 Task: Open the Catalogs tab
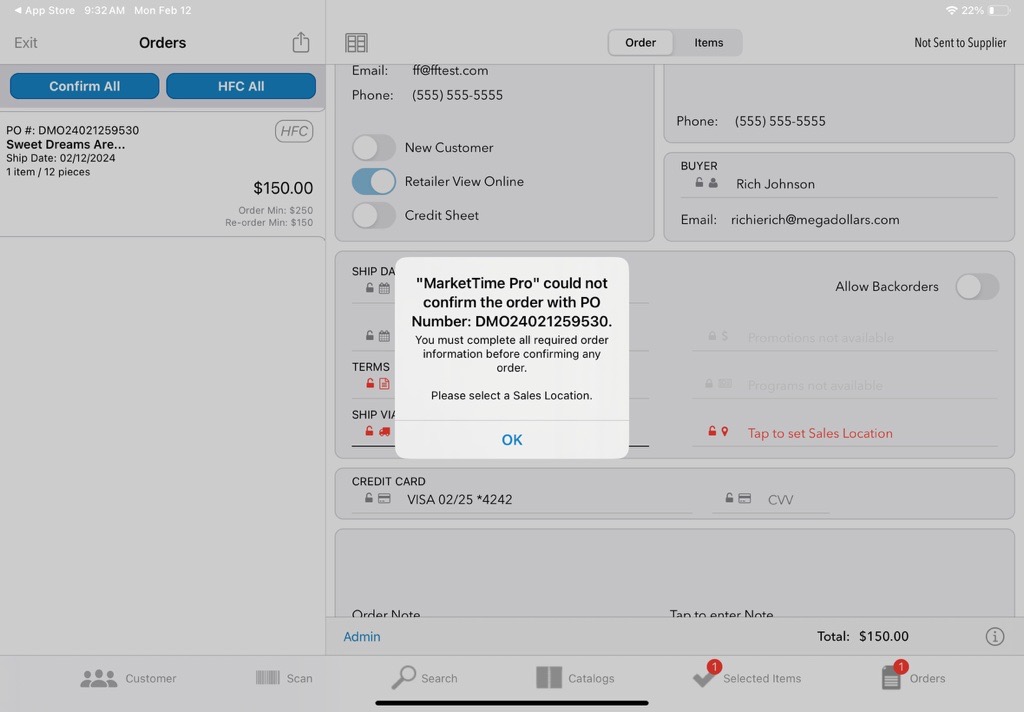pos(575,678)
